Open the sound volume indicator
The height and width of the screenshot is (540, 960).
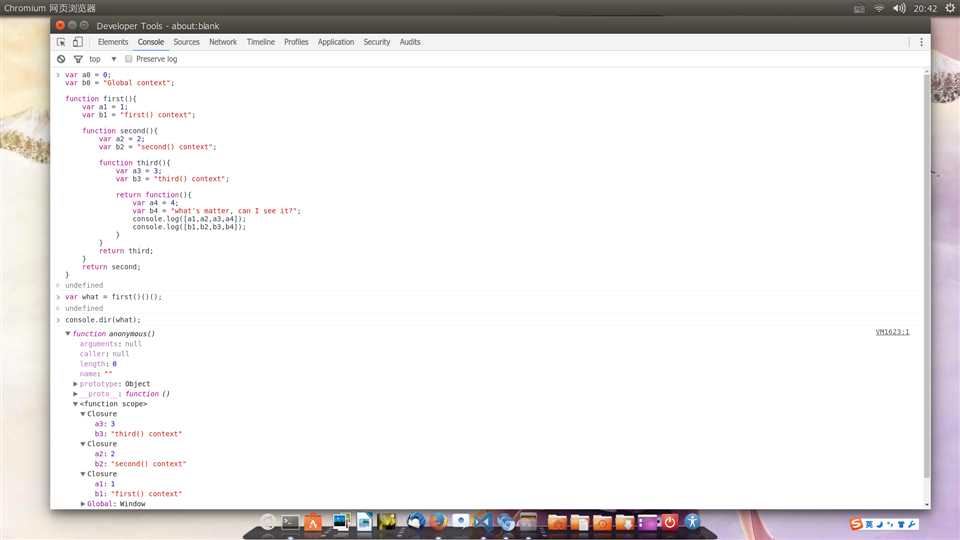899,9
